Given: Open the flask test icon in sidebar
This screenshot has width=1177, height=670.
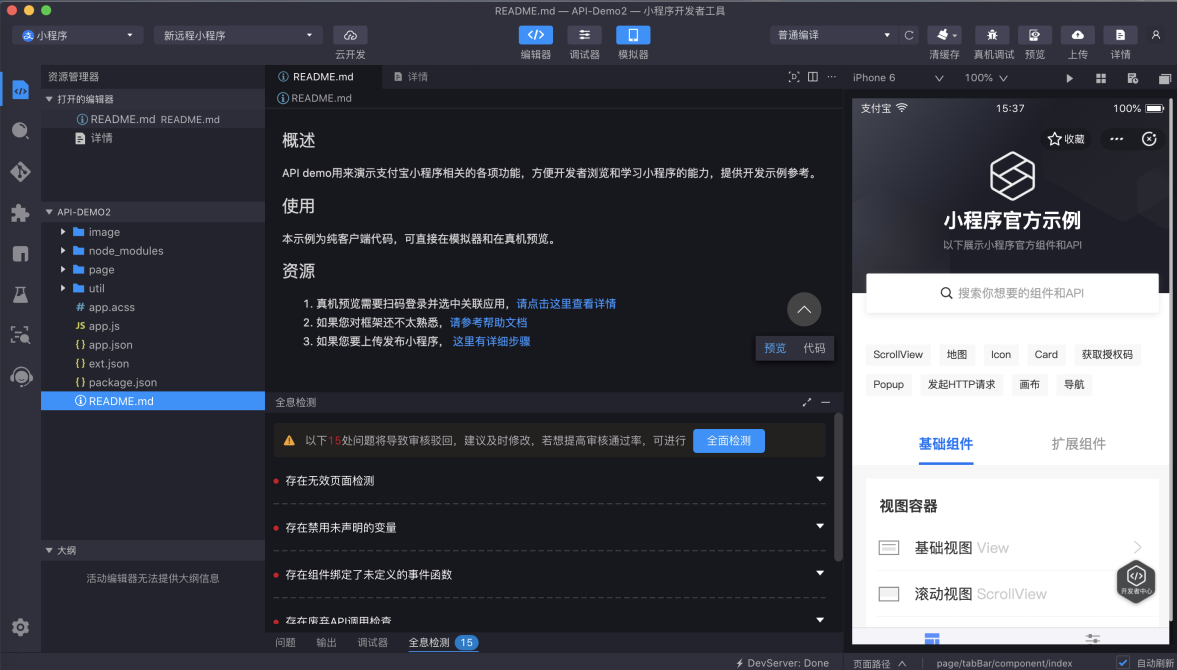Looking at the screenshot, I should click(20, 294).
